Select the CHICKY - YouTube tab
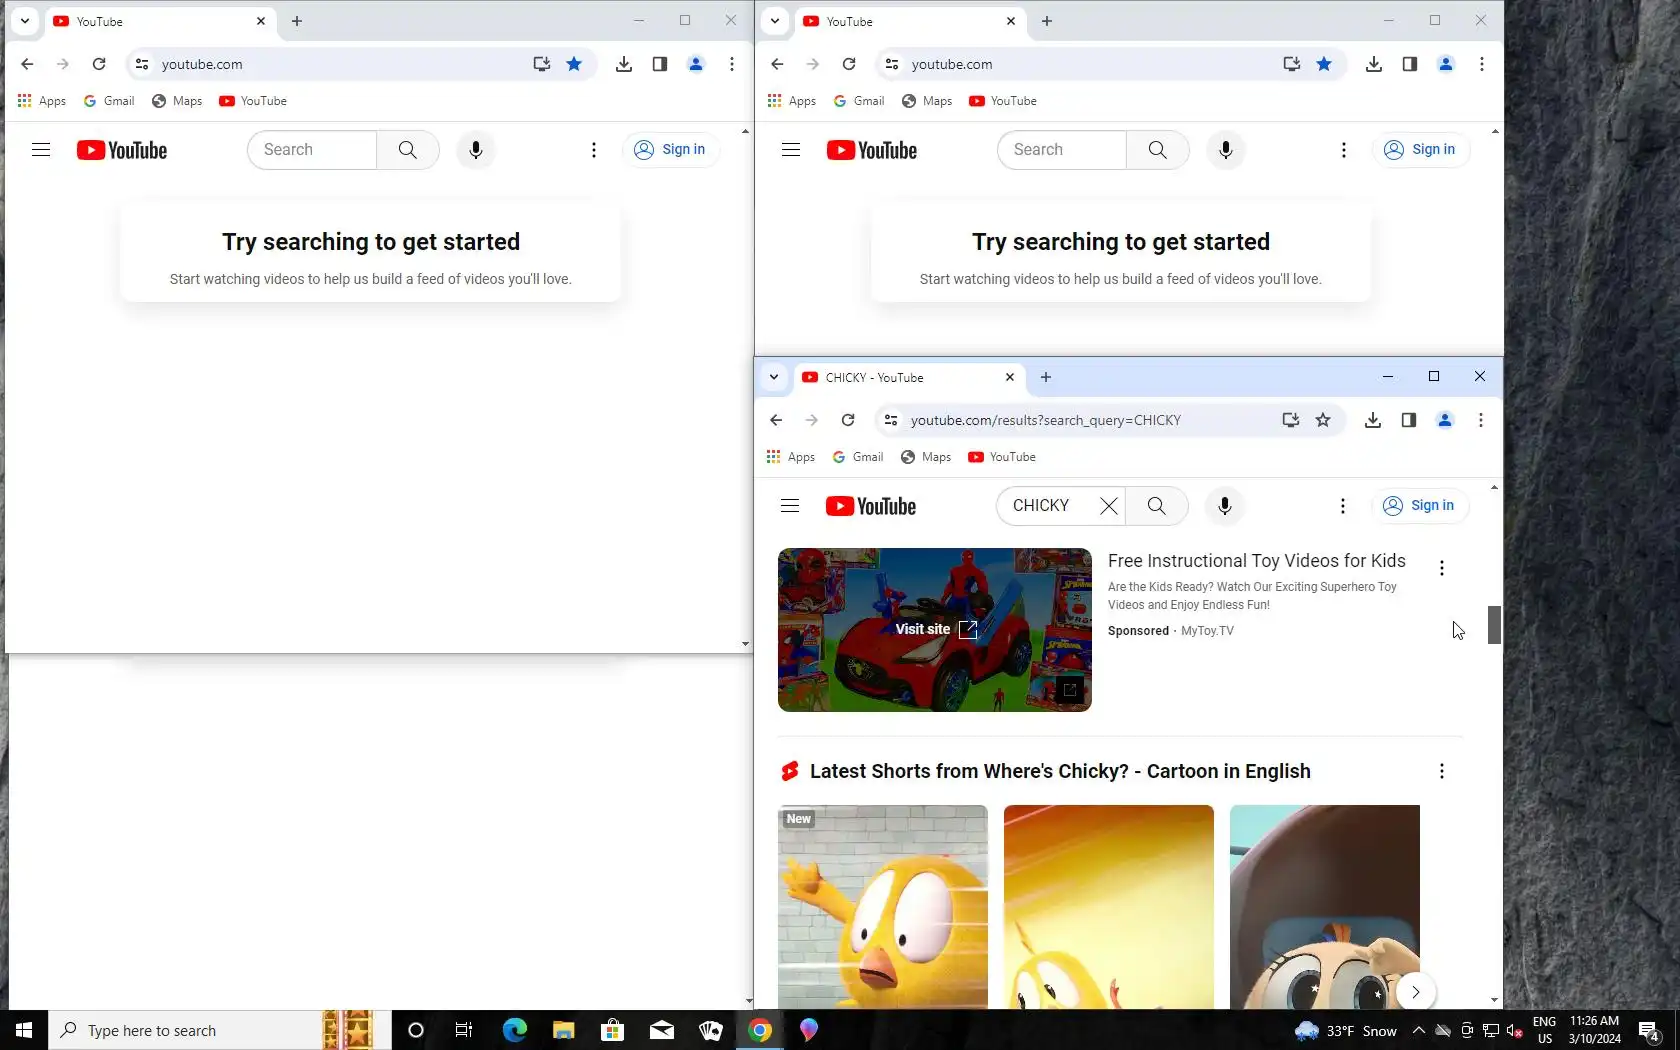Image resolution: width=1680 pixels, height=1050 pixels. (x=909, y=377)
